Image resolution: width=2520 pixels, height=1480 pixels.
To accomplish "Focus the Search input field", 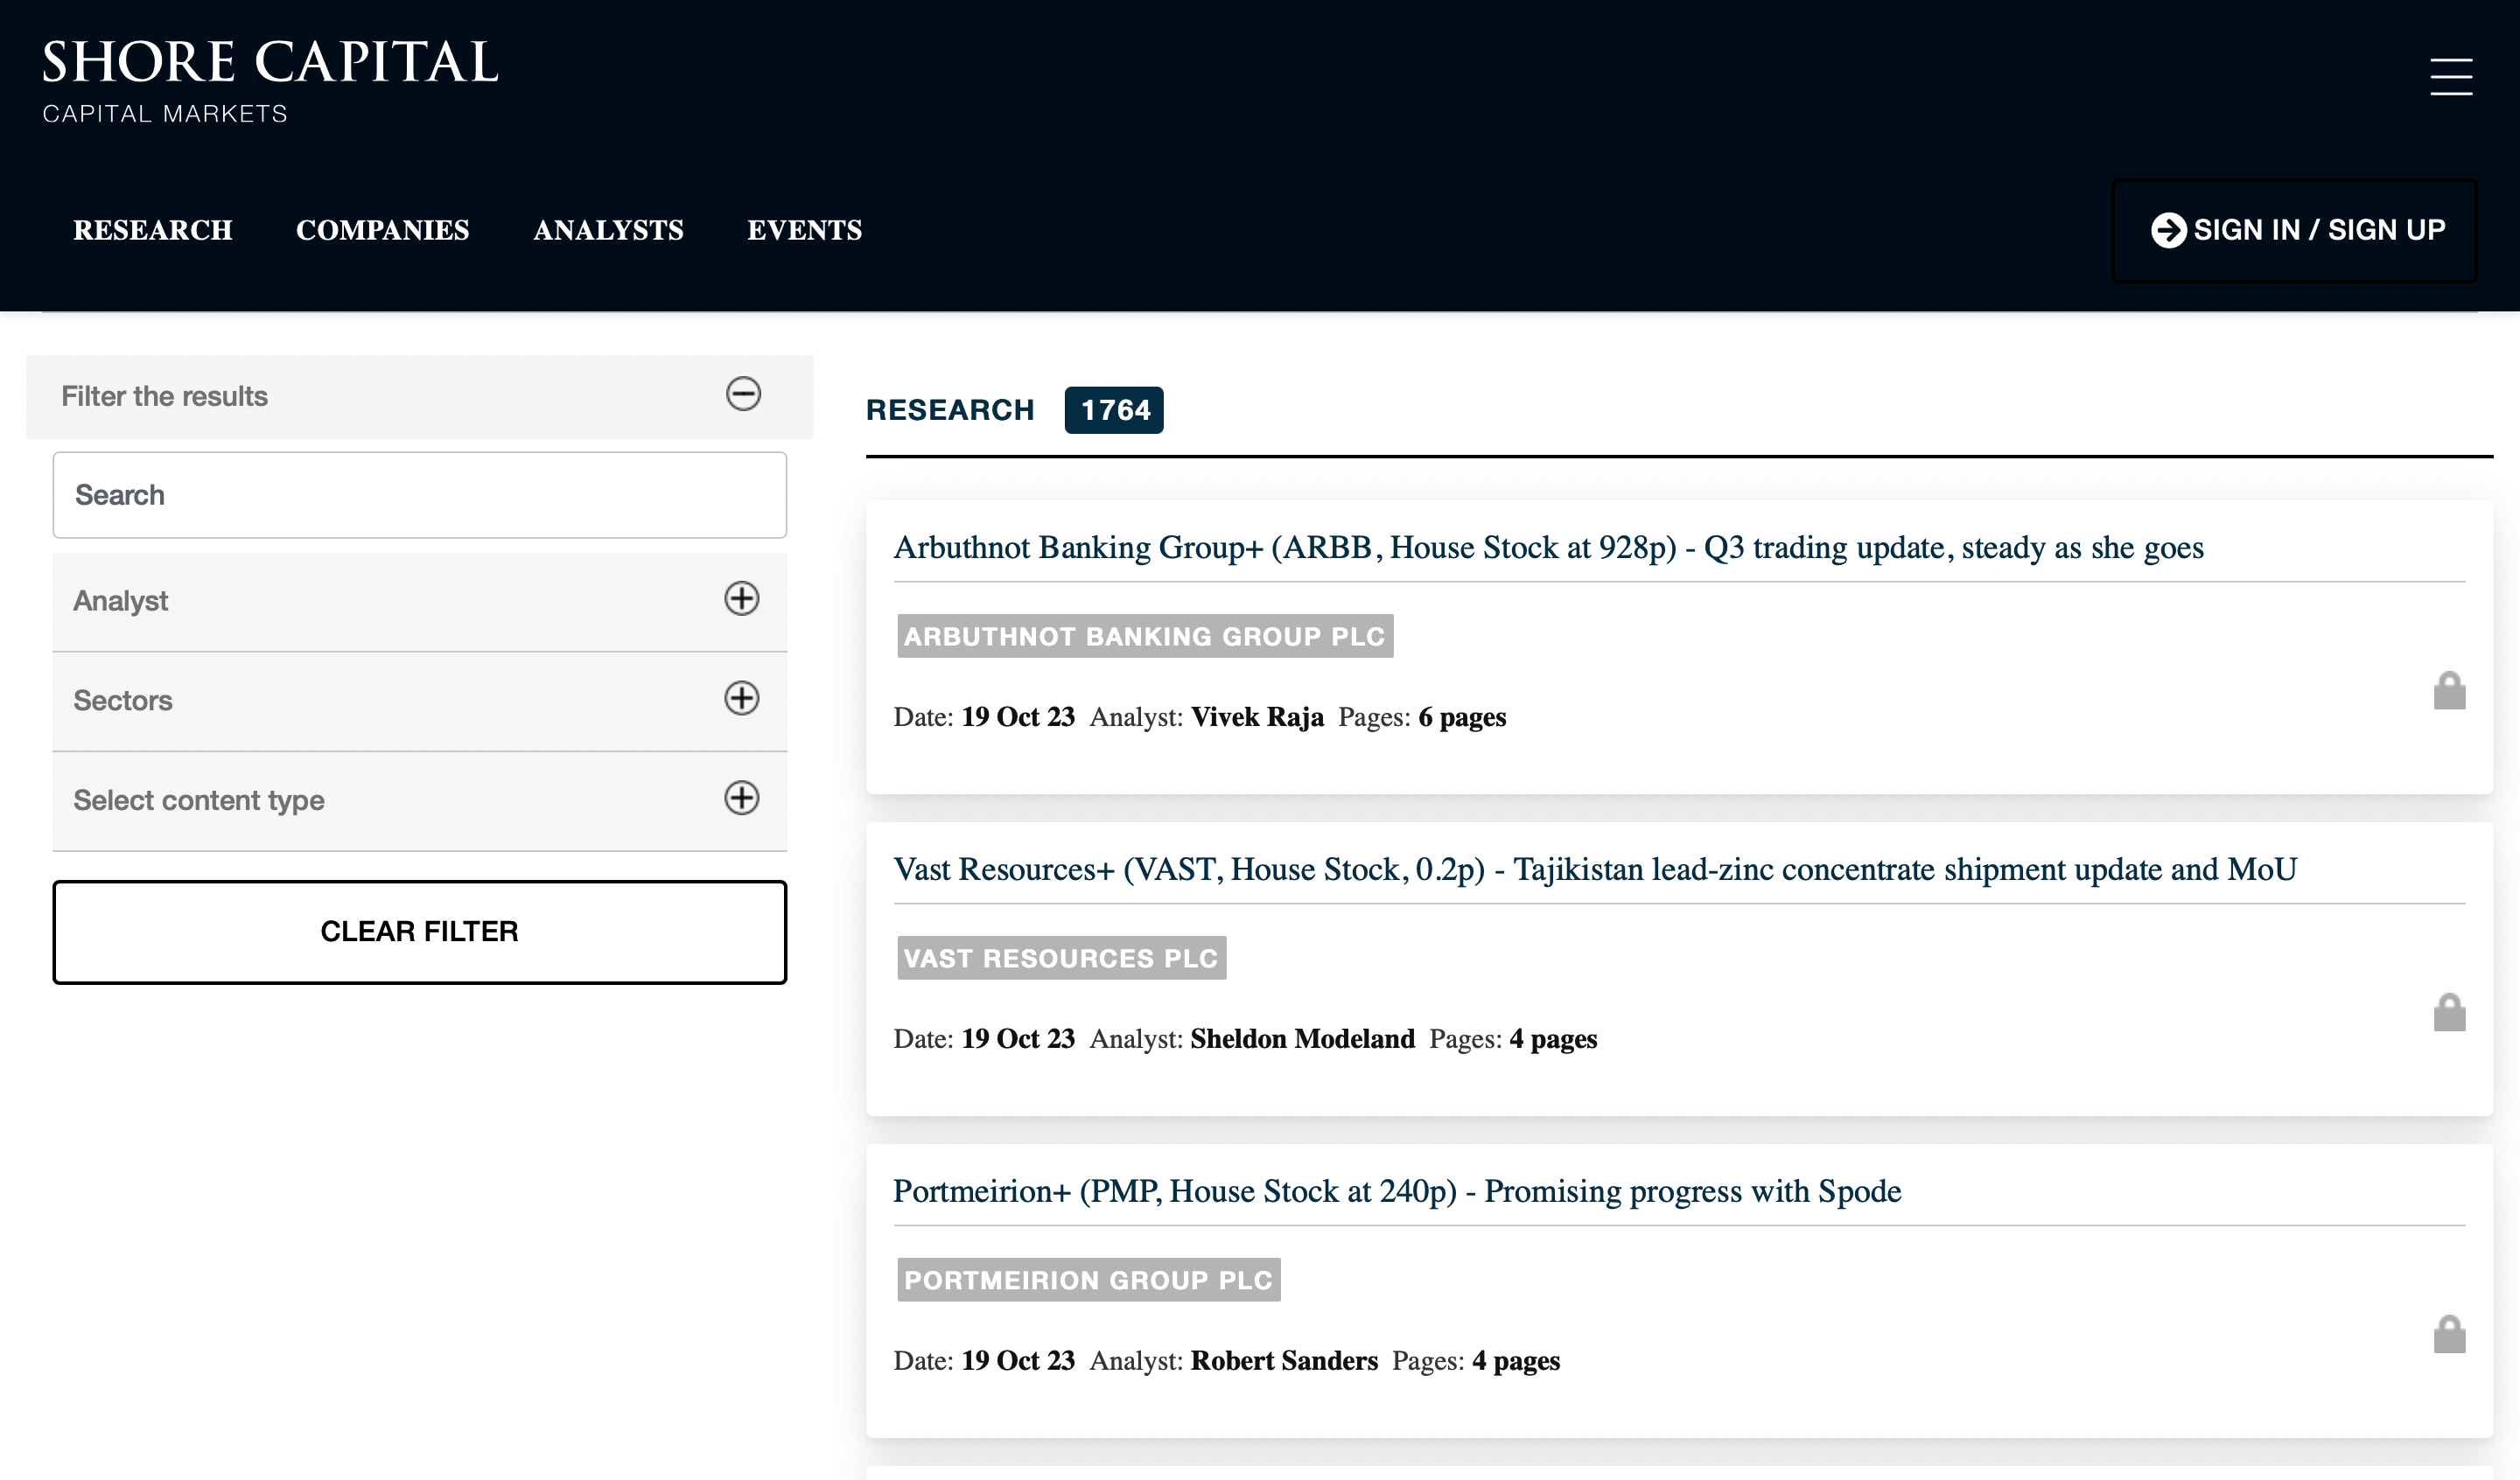I will pos(419,495).
